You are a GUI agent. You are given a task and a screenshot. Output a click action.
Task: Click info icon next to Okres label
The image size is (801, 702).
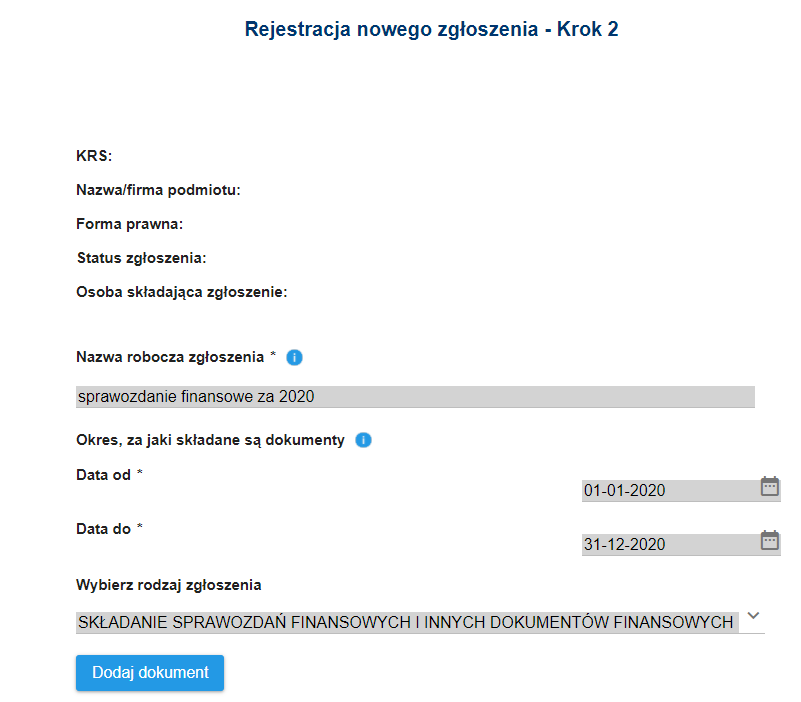(364, 440)
